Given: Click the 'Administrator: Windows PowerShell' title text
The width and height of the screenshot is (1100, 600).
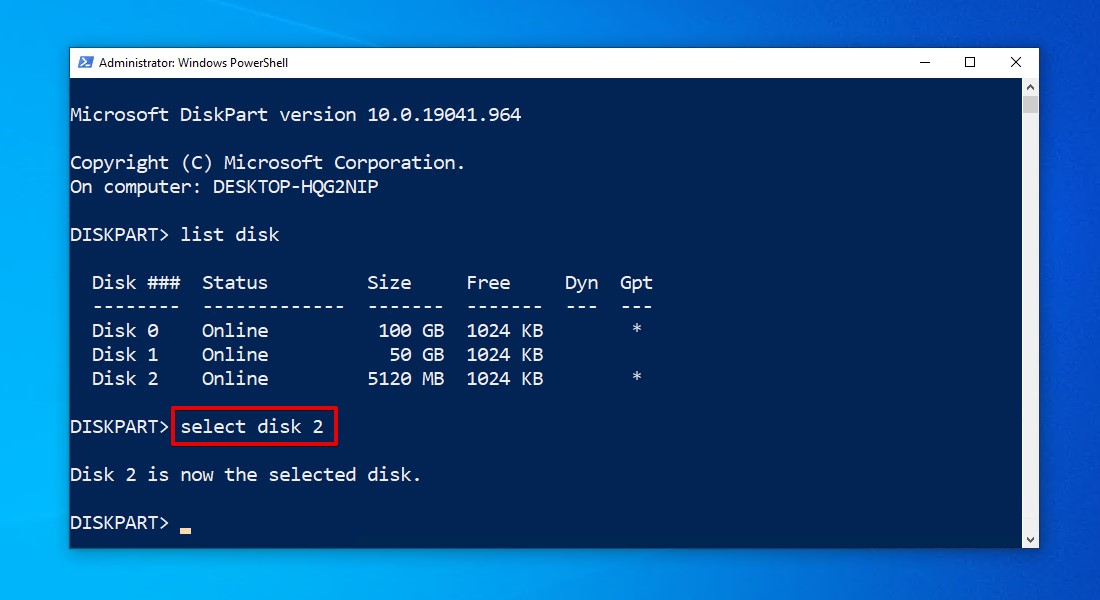Looking at the screenshot, I should 194,62.
